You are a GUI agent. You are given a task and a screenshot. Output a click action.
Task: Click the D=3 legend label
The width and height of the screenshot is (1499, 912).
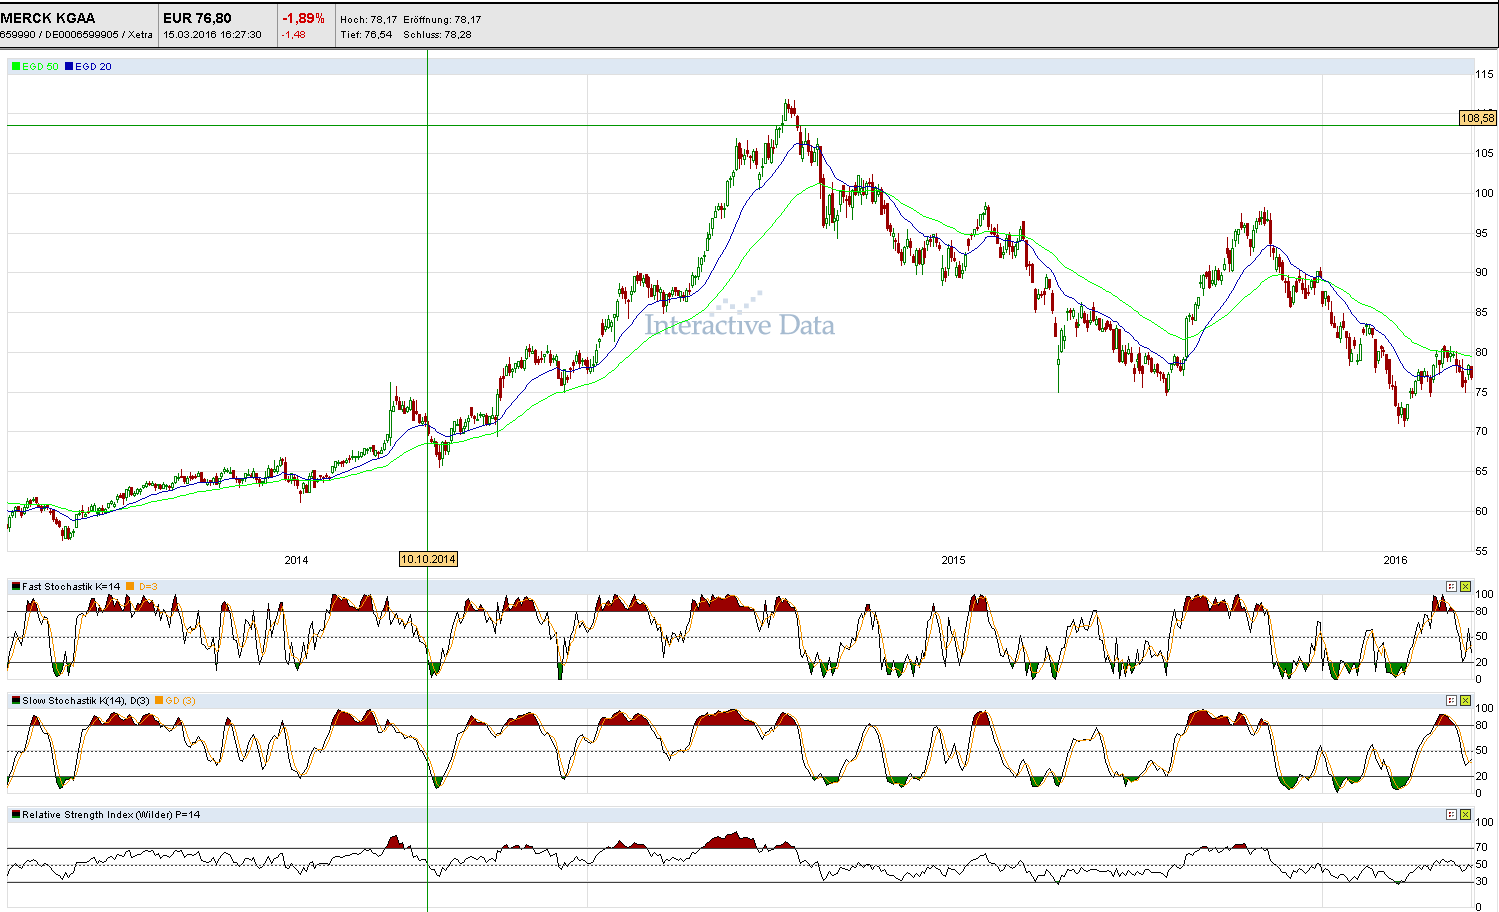[x=148, y=587]
